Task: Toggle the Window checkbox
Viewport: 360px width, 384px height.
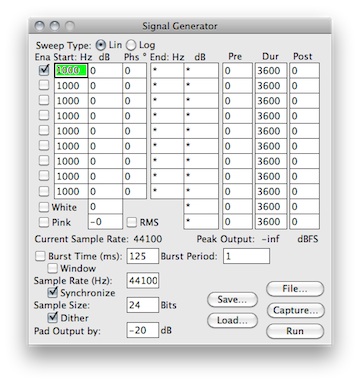Action: coord(52,268)
